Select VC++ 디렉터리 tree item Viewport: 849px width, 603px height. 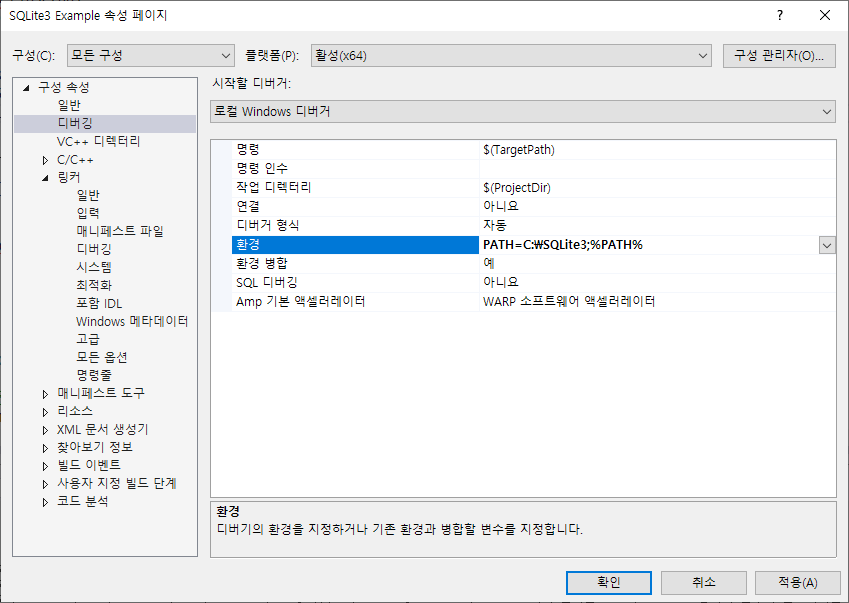click(98, 141)
